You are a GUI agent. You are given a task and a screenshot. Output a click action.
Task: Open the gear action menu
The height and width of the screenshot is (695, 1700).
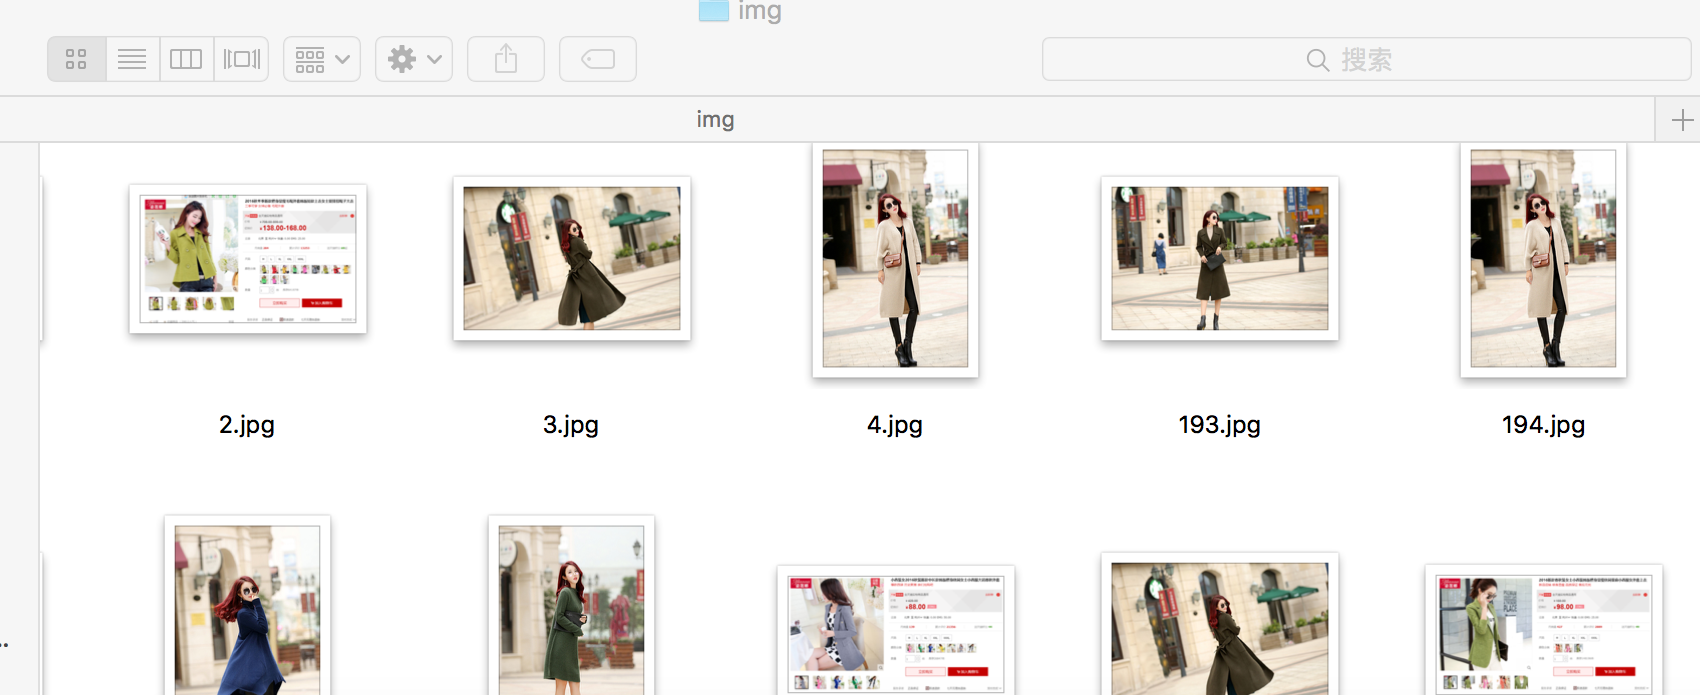point(414,59)
